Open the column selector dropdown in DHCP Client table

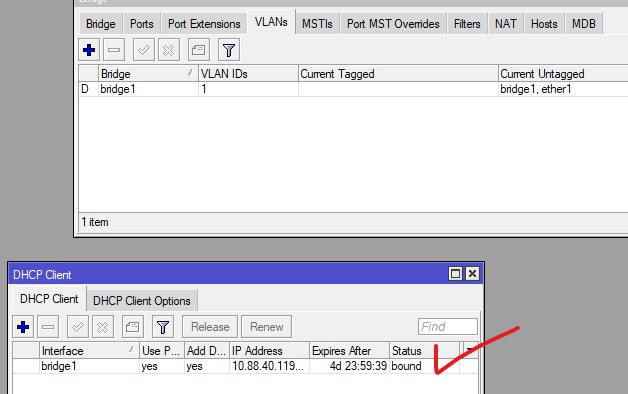point(469,350)
